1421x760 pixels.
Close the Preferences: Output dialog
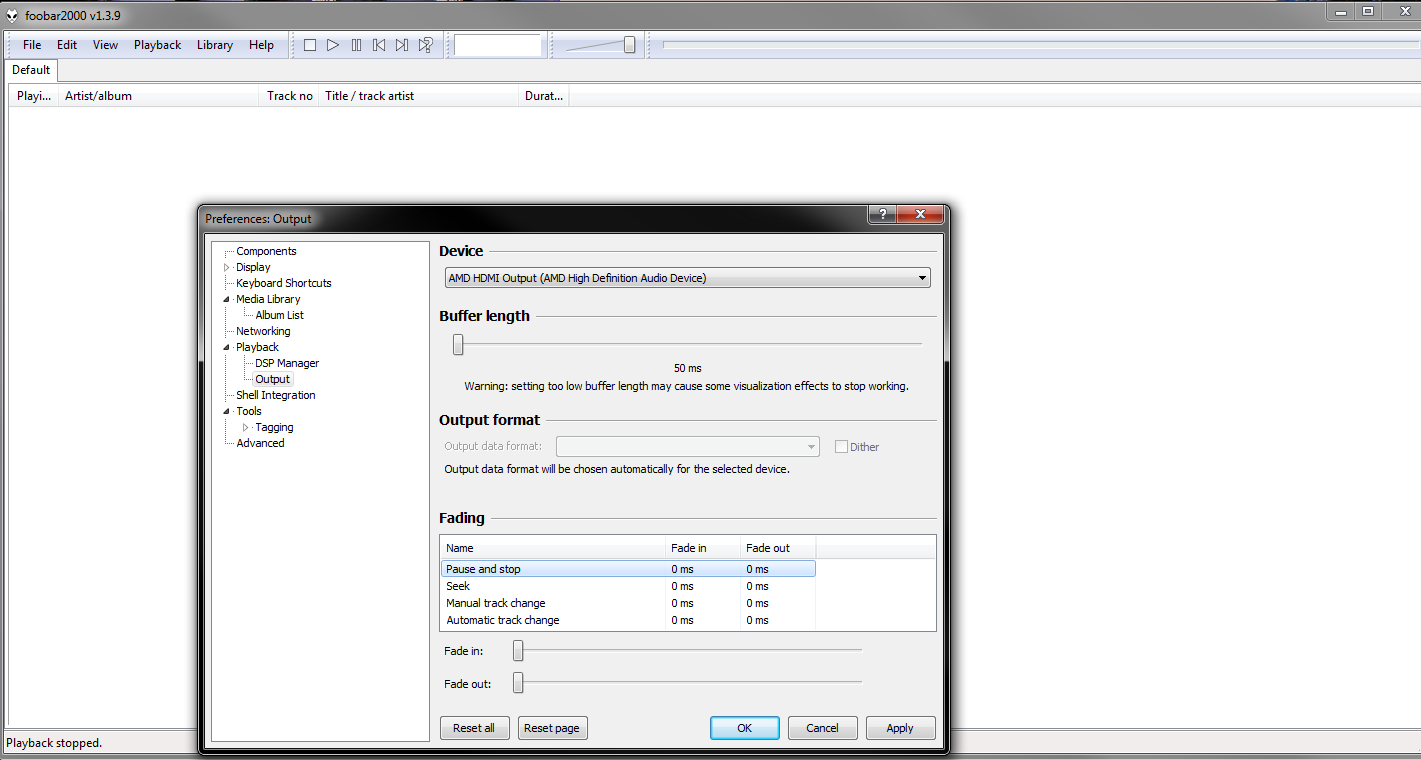[x=920, y=214]
